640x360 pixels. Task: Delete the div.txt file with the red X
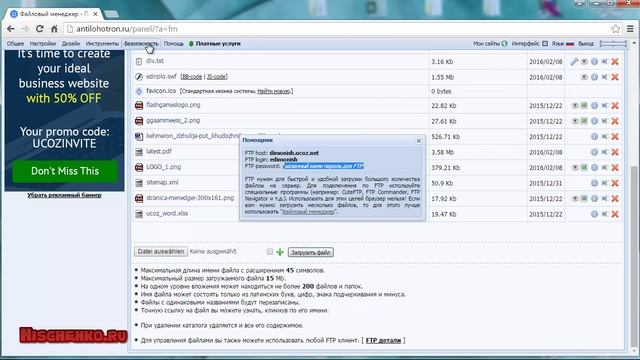[615, 62]
